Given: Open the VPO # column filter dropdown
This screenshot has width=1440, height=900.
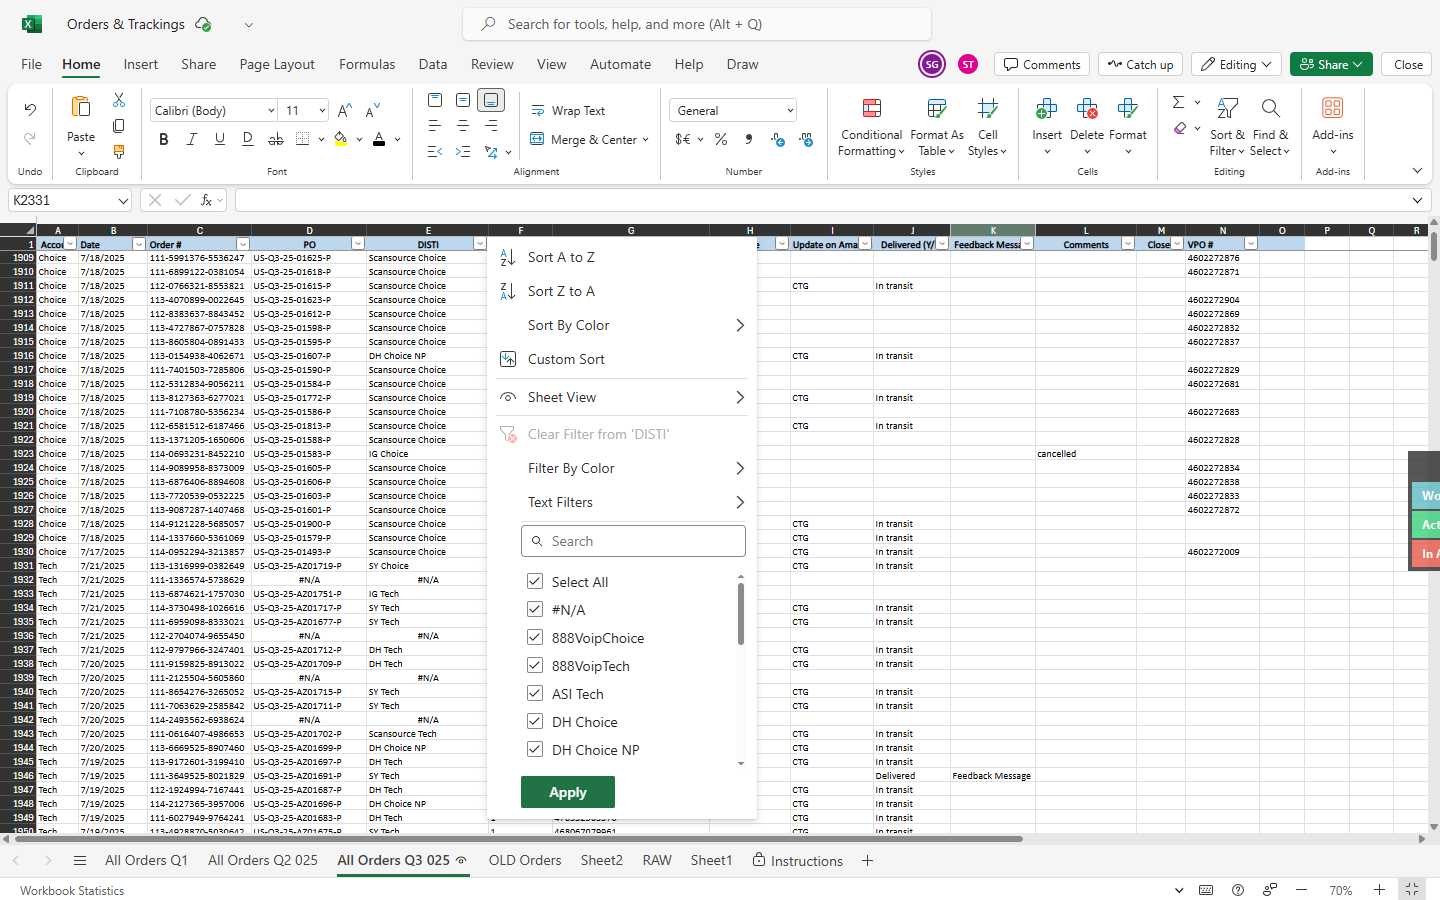Looking at the screenshot, I should [x=1251, y=244].
